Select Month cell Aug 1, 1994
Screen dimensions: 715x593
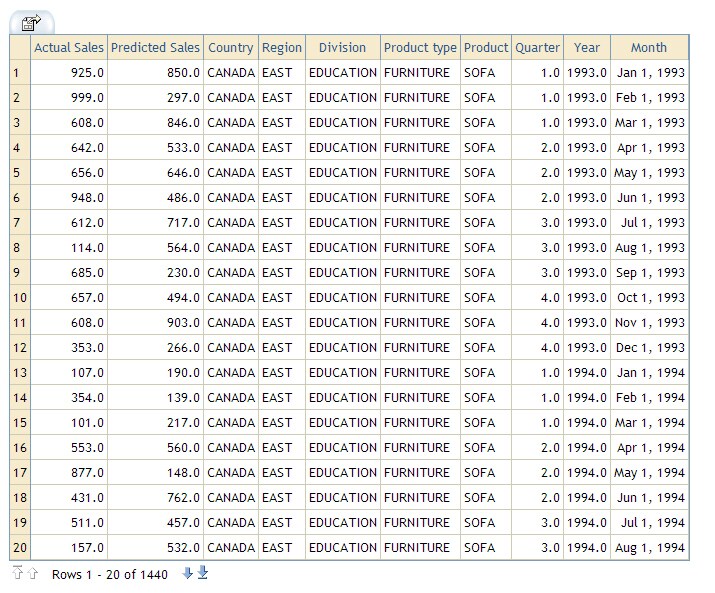649,547
